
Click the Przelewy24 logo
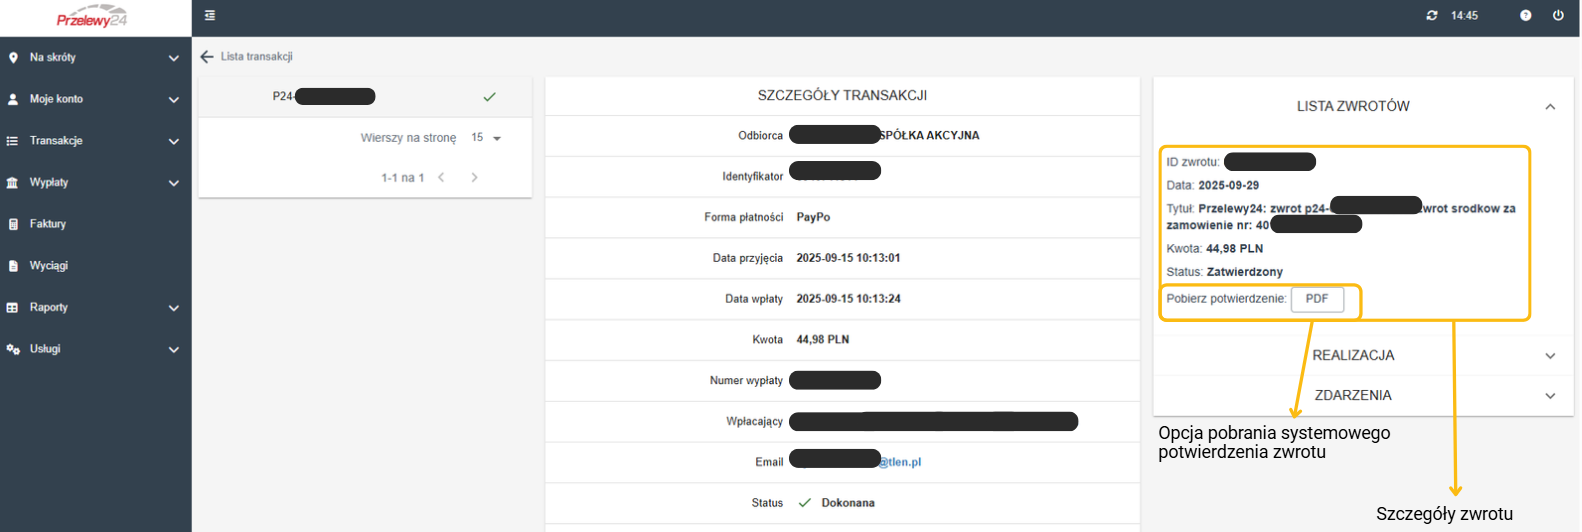[92, 18]
